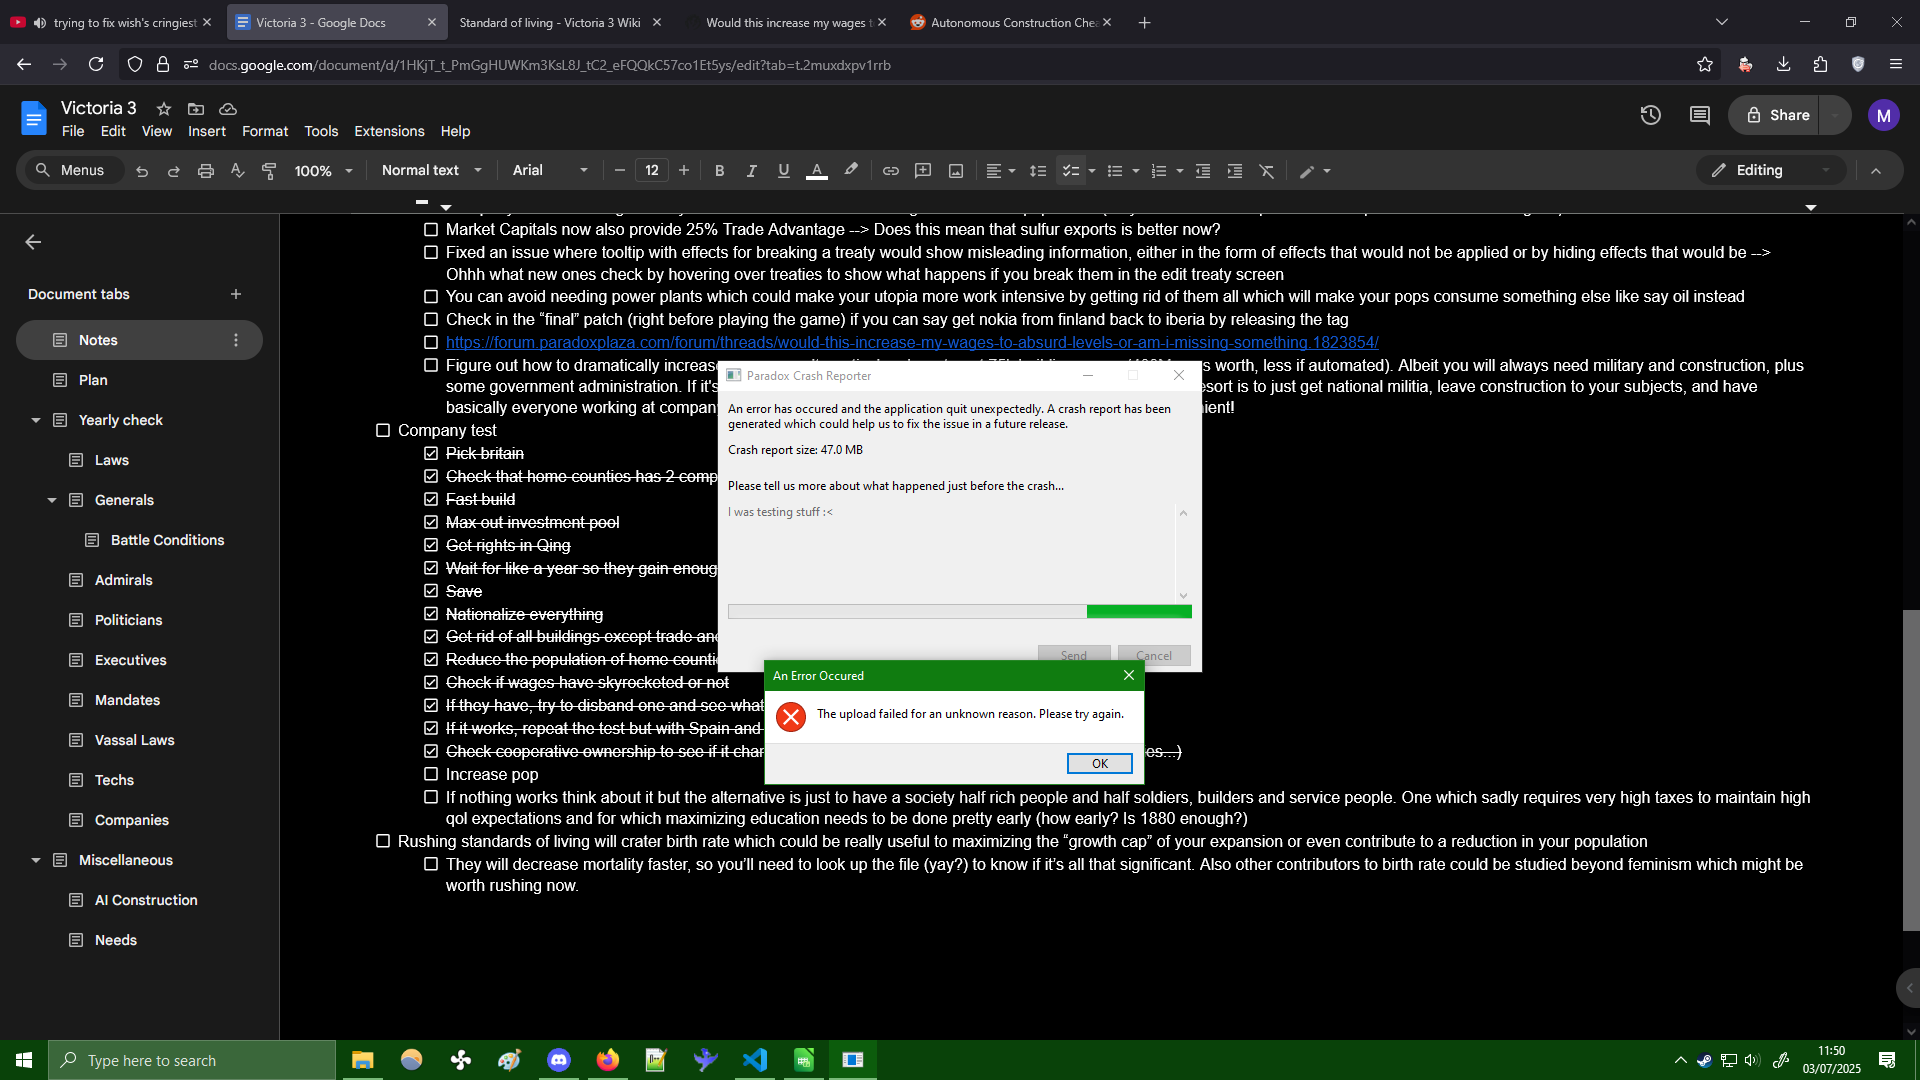Open the Notes tab options menu
The height and width of the screenshot is (1080, 1920).
click(x=236, y=340)
